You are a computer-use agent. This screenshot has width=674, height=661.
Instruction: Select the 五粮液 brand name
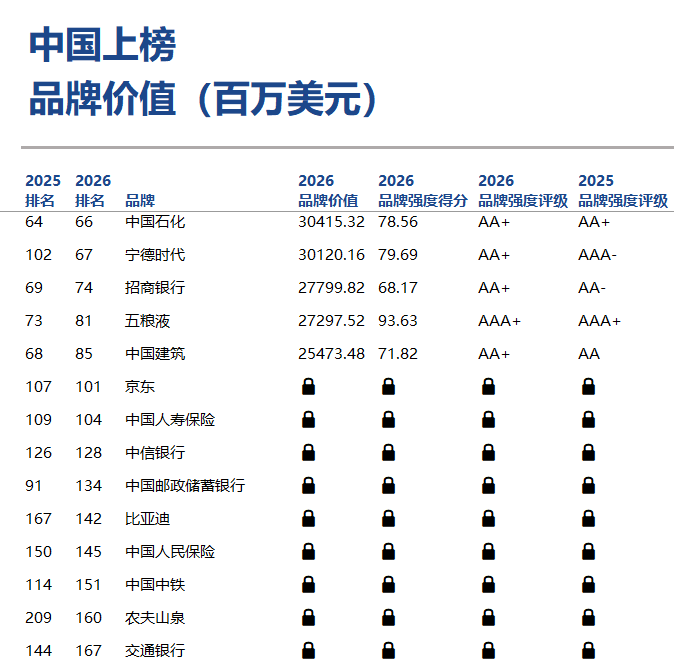(x=147, y=321)
